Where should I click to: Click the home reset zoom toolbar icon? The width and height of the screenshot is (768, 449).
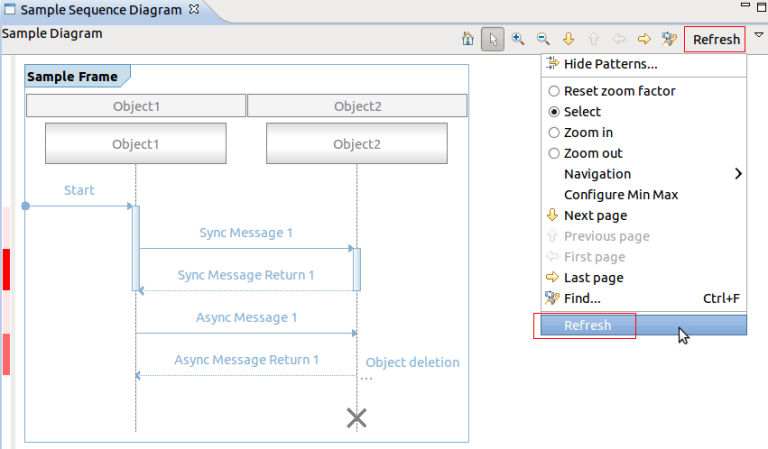pos(468,39)
